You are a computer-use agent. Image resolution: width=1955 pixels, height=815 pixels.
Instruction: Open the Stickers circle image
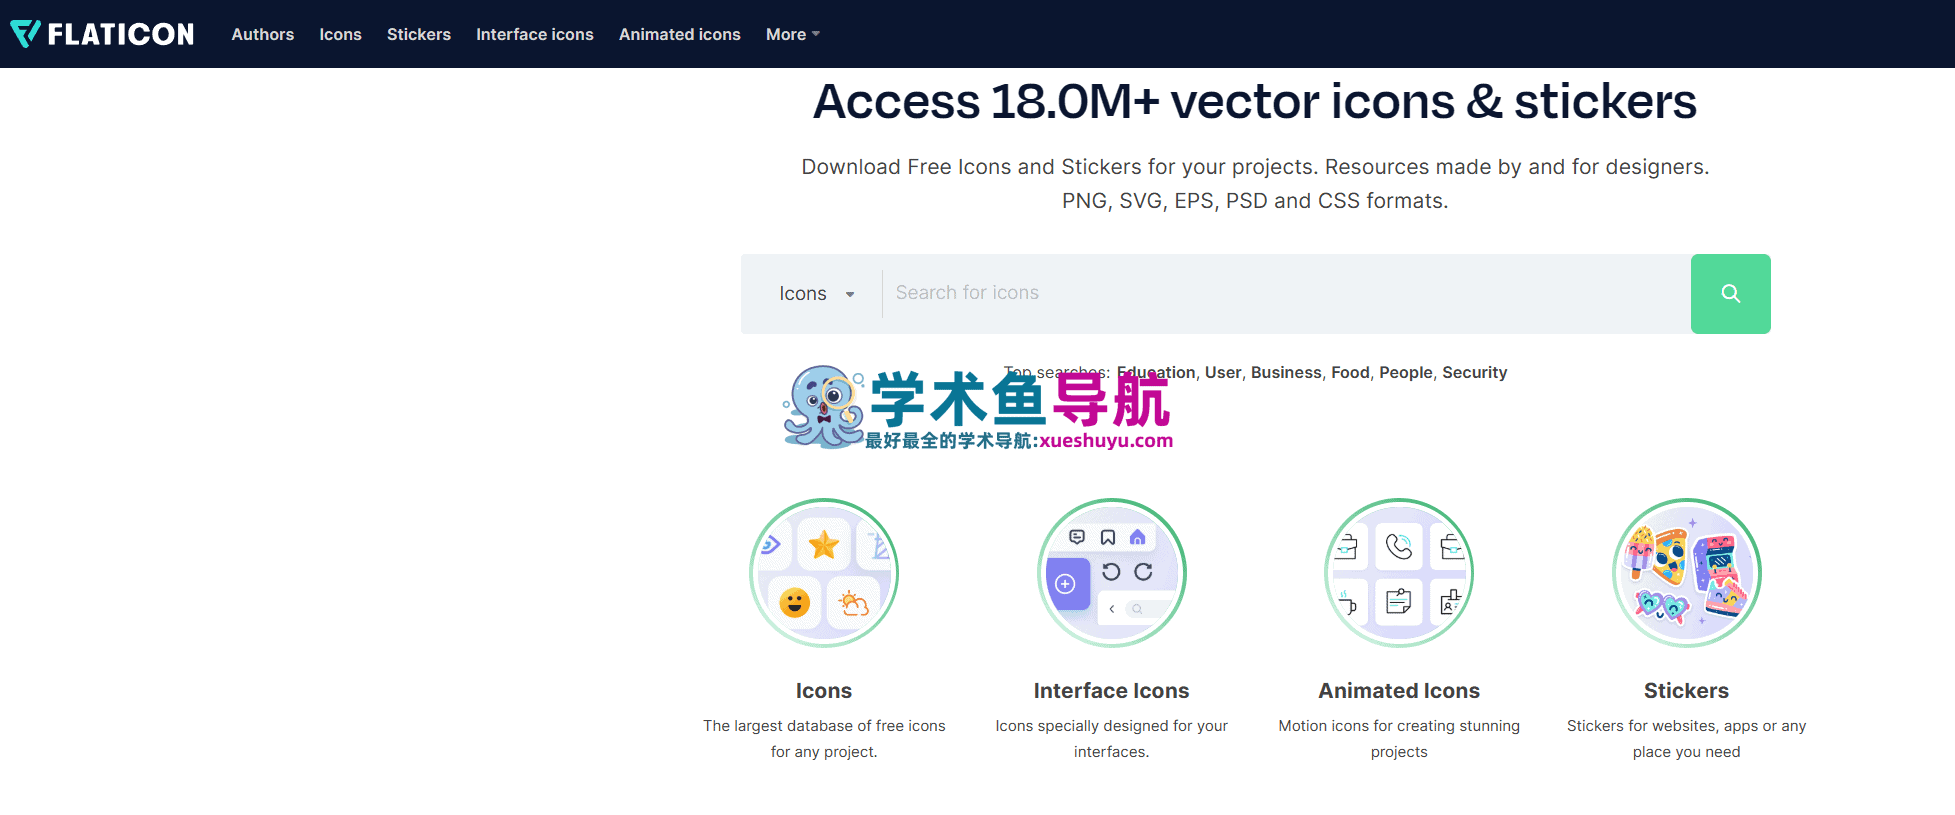click(1687, 573)
